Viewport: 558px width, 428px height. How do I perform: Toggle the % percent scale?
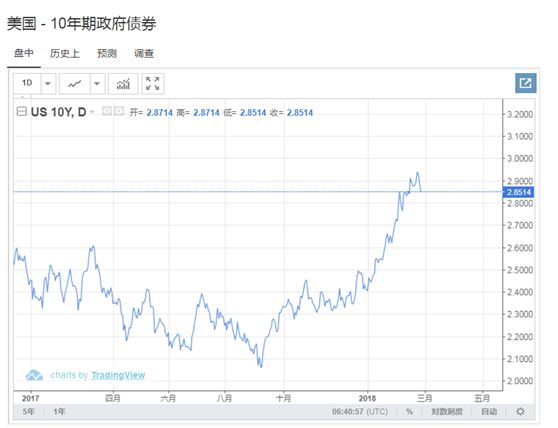[x=409, y=412]
